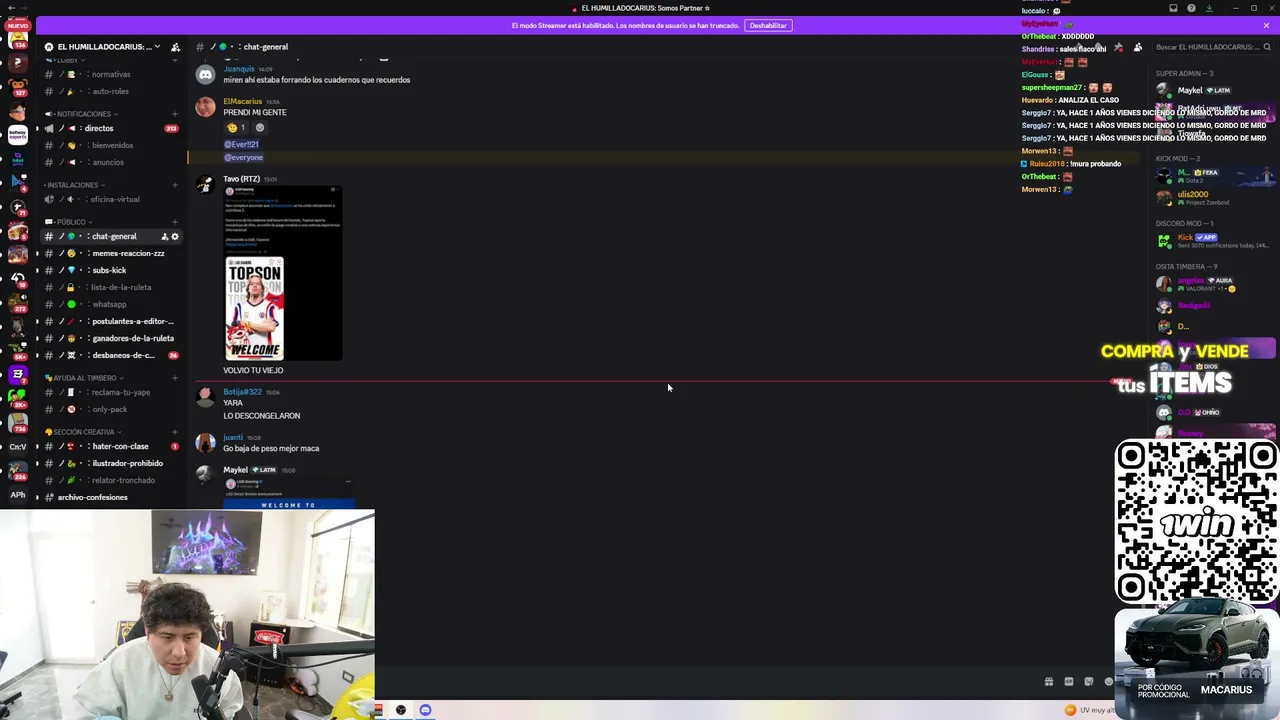Click the ElMacarius username in chat
This screenshot has height=720, width=1280.
click(x=242, y=101)
